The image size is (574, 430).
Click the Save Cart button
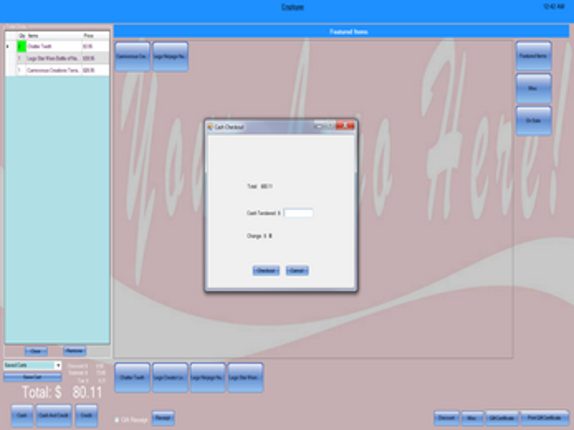coord(32,377)
